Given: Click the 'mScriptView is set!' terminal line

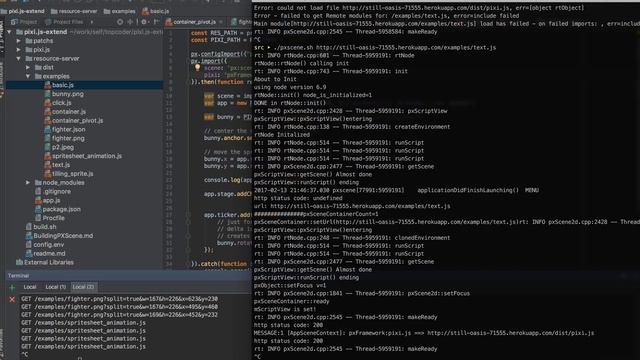Looking at the screenshot, I should [x=285, y=309].
